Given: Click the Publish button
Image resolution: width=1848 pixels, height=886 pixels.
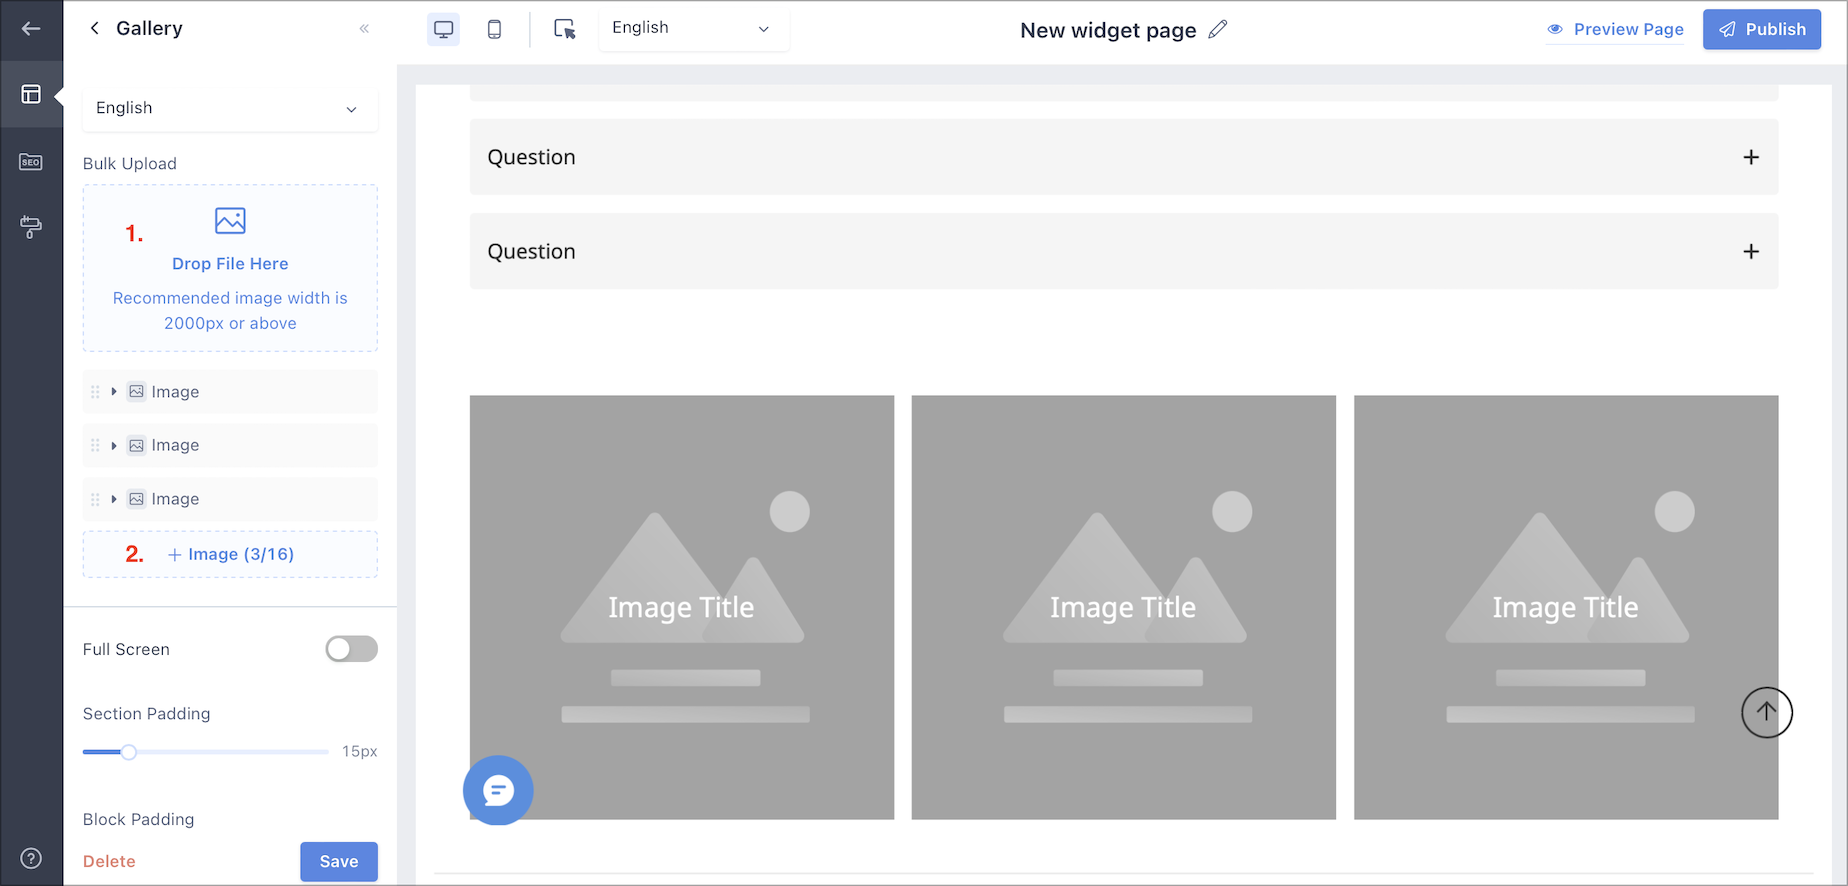Looking at the screenshot, I should point(1762,29).
